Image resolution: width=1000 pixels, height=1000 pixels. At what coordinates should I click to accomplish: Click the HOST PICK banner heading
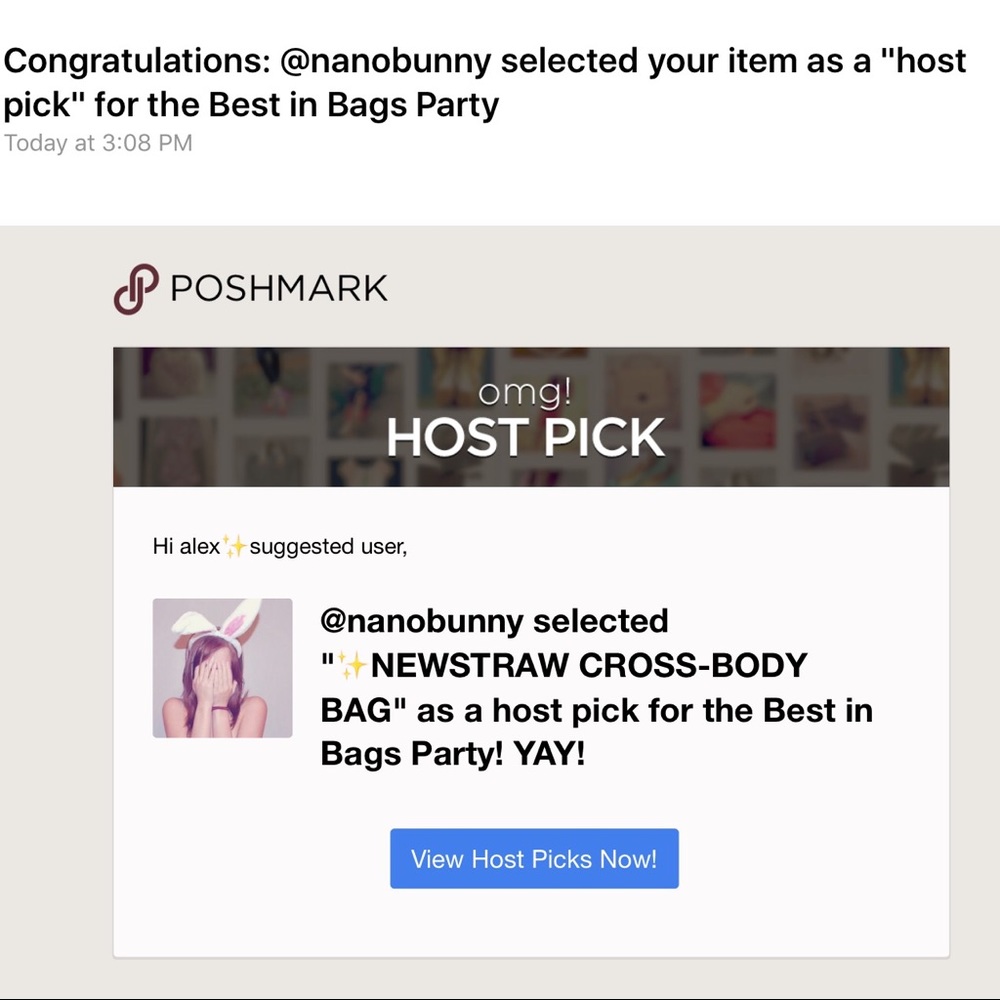point(525,437)
